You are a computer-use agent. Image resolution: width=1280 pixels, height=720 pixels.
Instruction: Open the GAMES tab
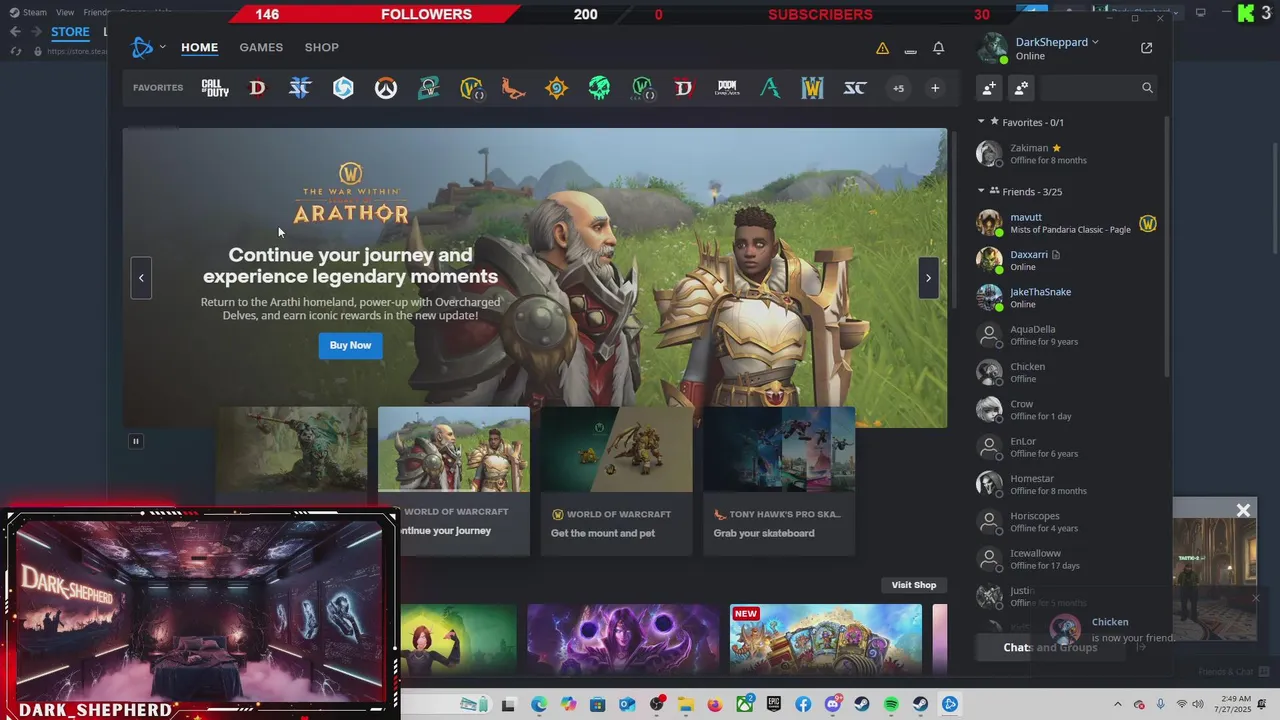(x=261, y=47)
